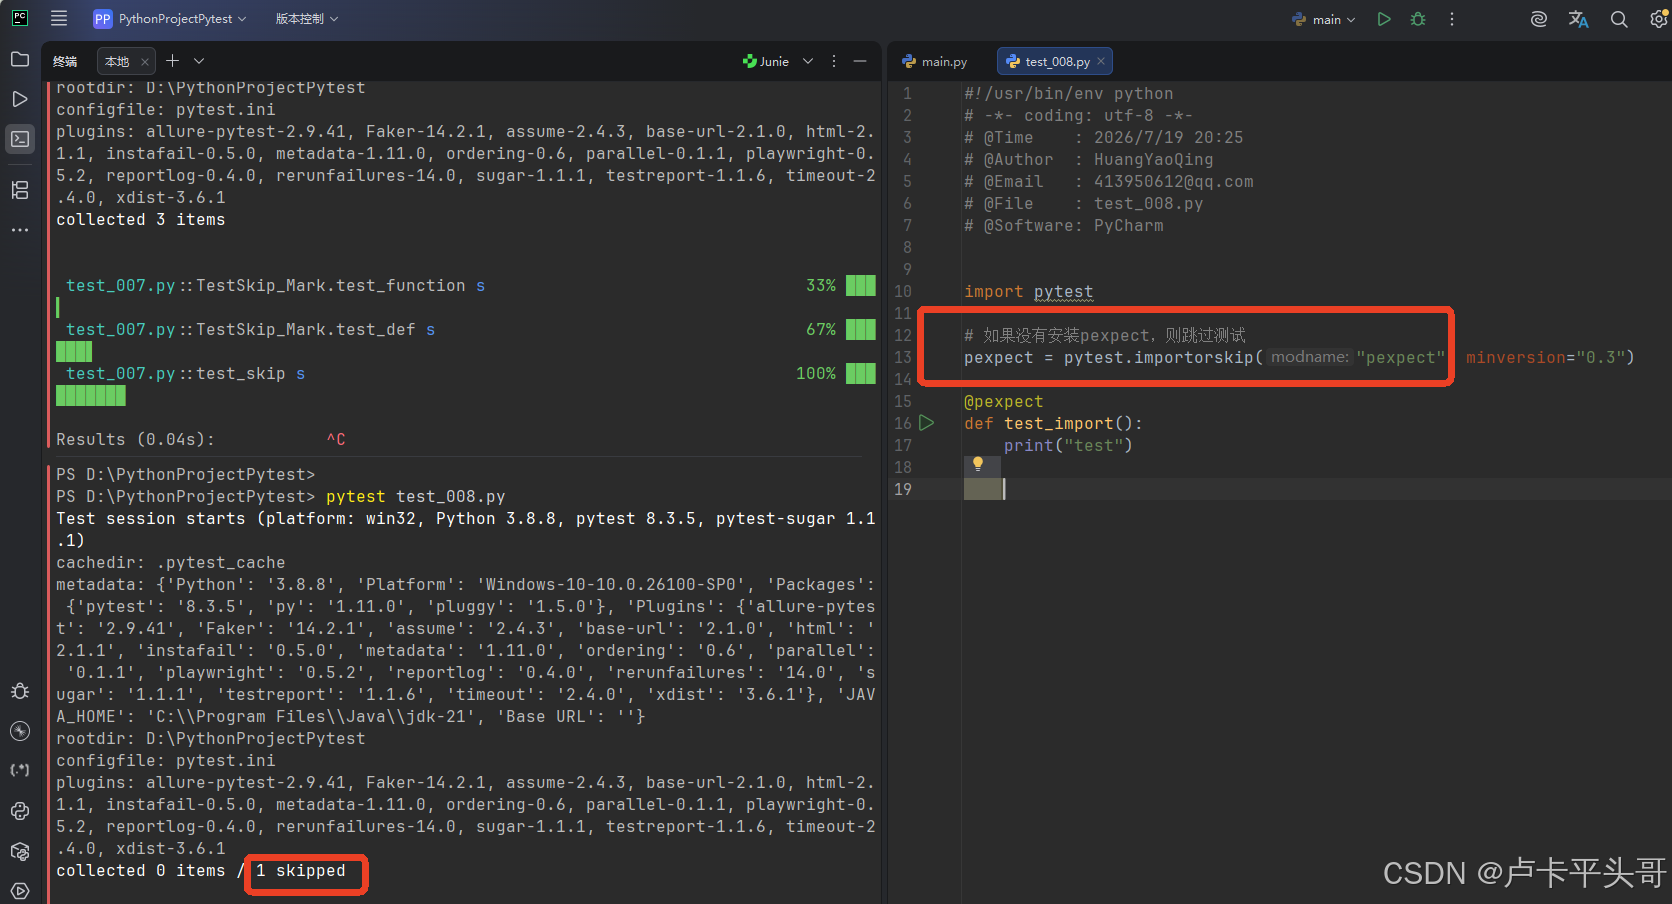Screen dimensions: 1672x904
Task: Click the intention lightbulb in the editor
Action: click(978, 464)
